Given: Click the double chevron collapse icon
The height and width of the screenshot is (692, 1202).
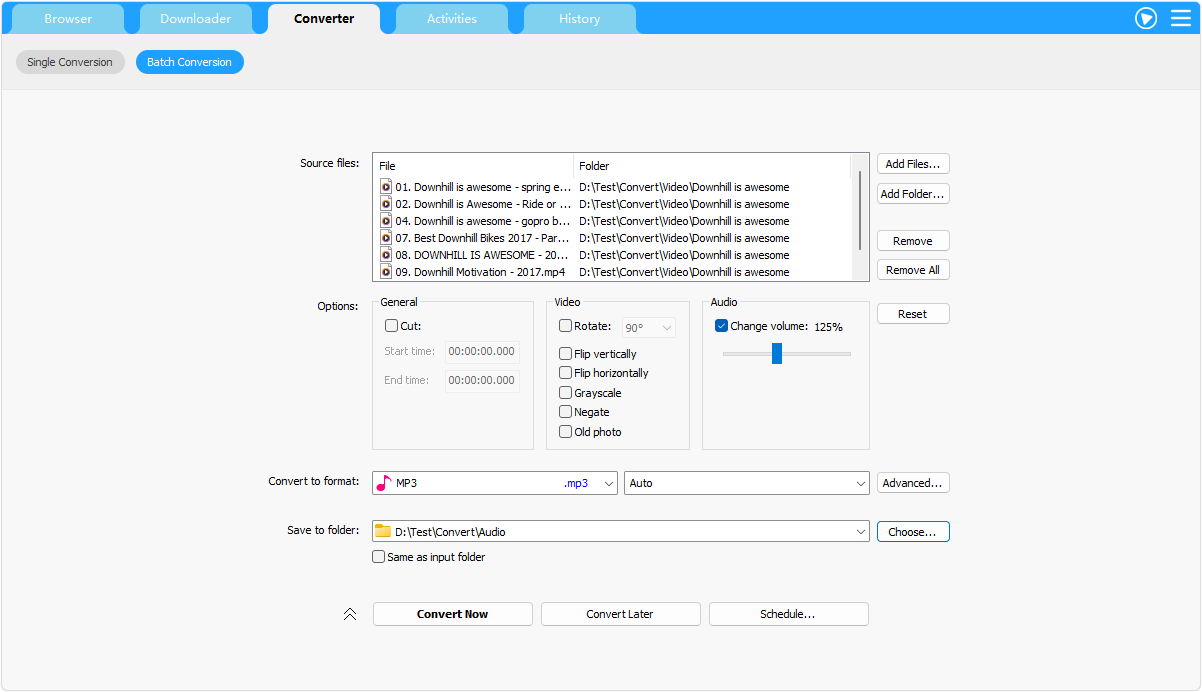Looking at the screenshot, I should click(x=350, y=614).
